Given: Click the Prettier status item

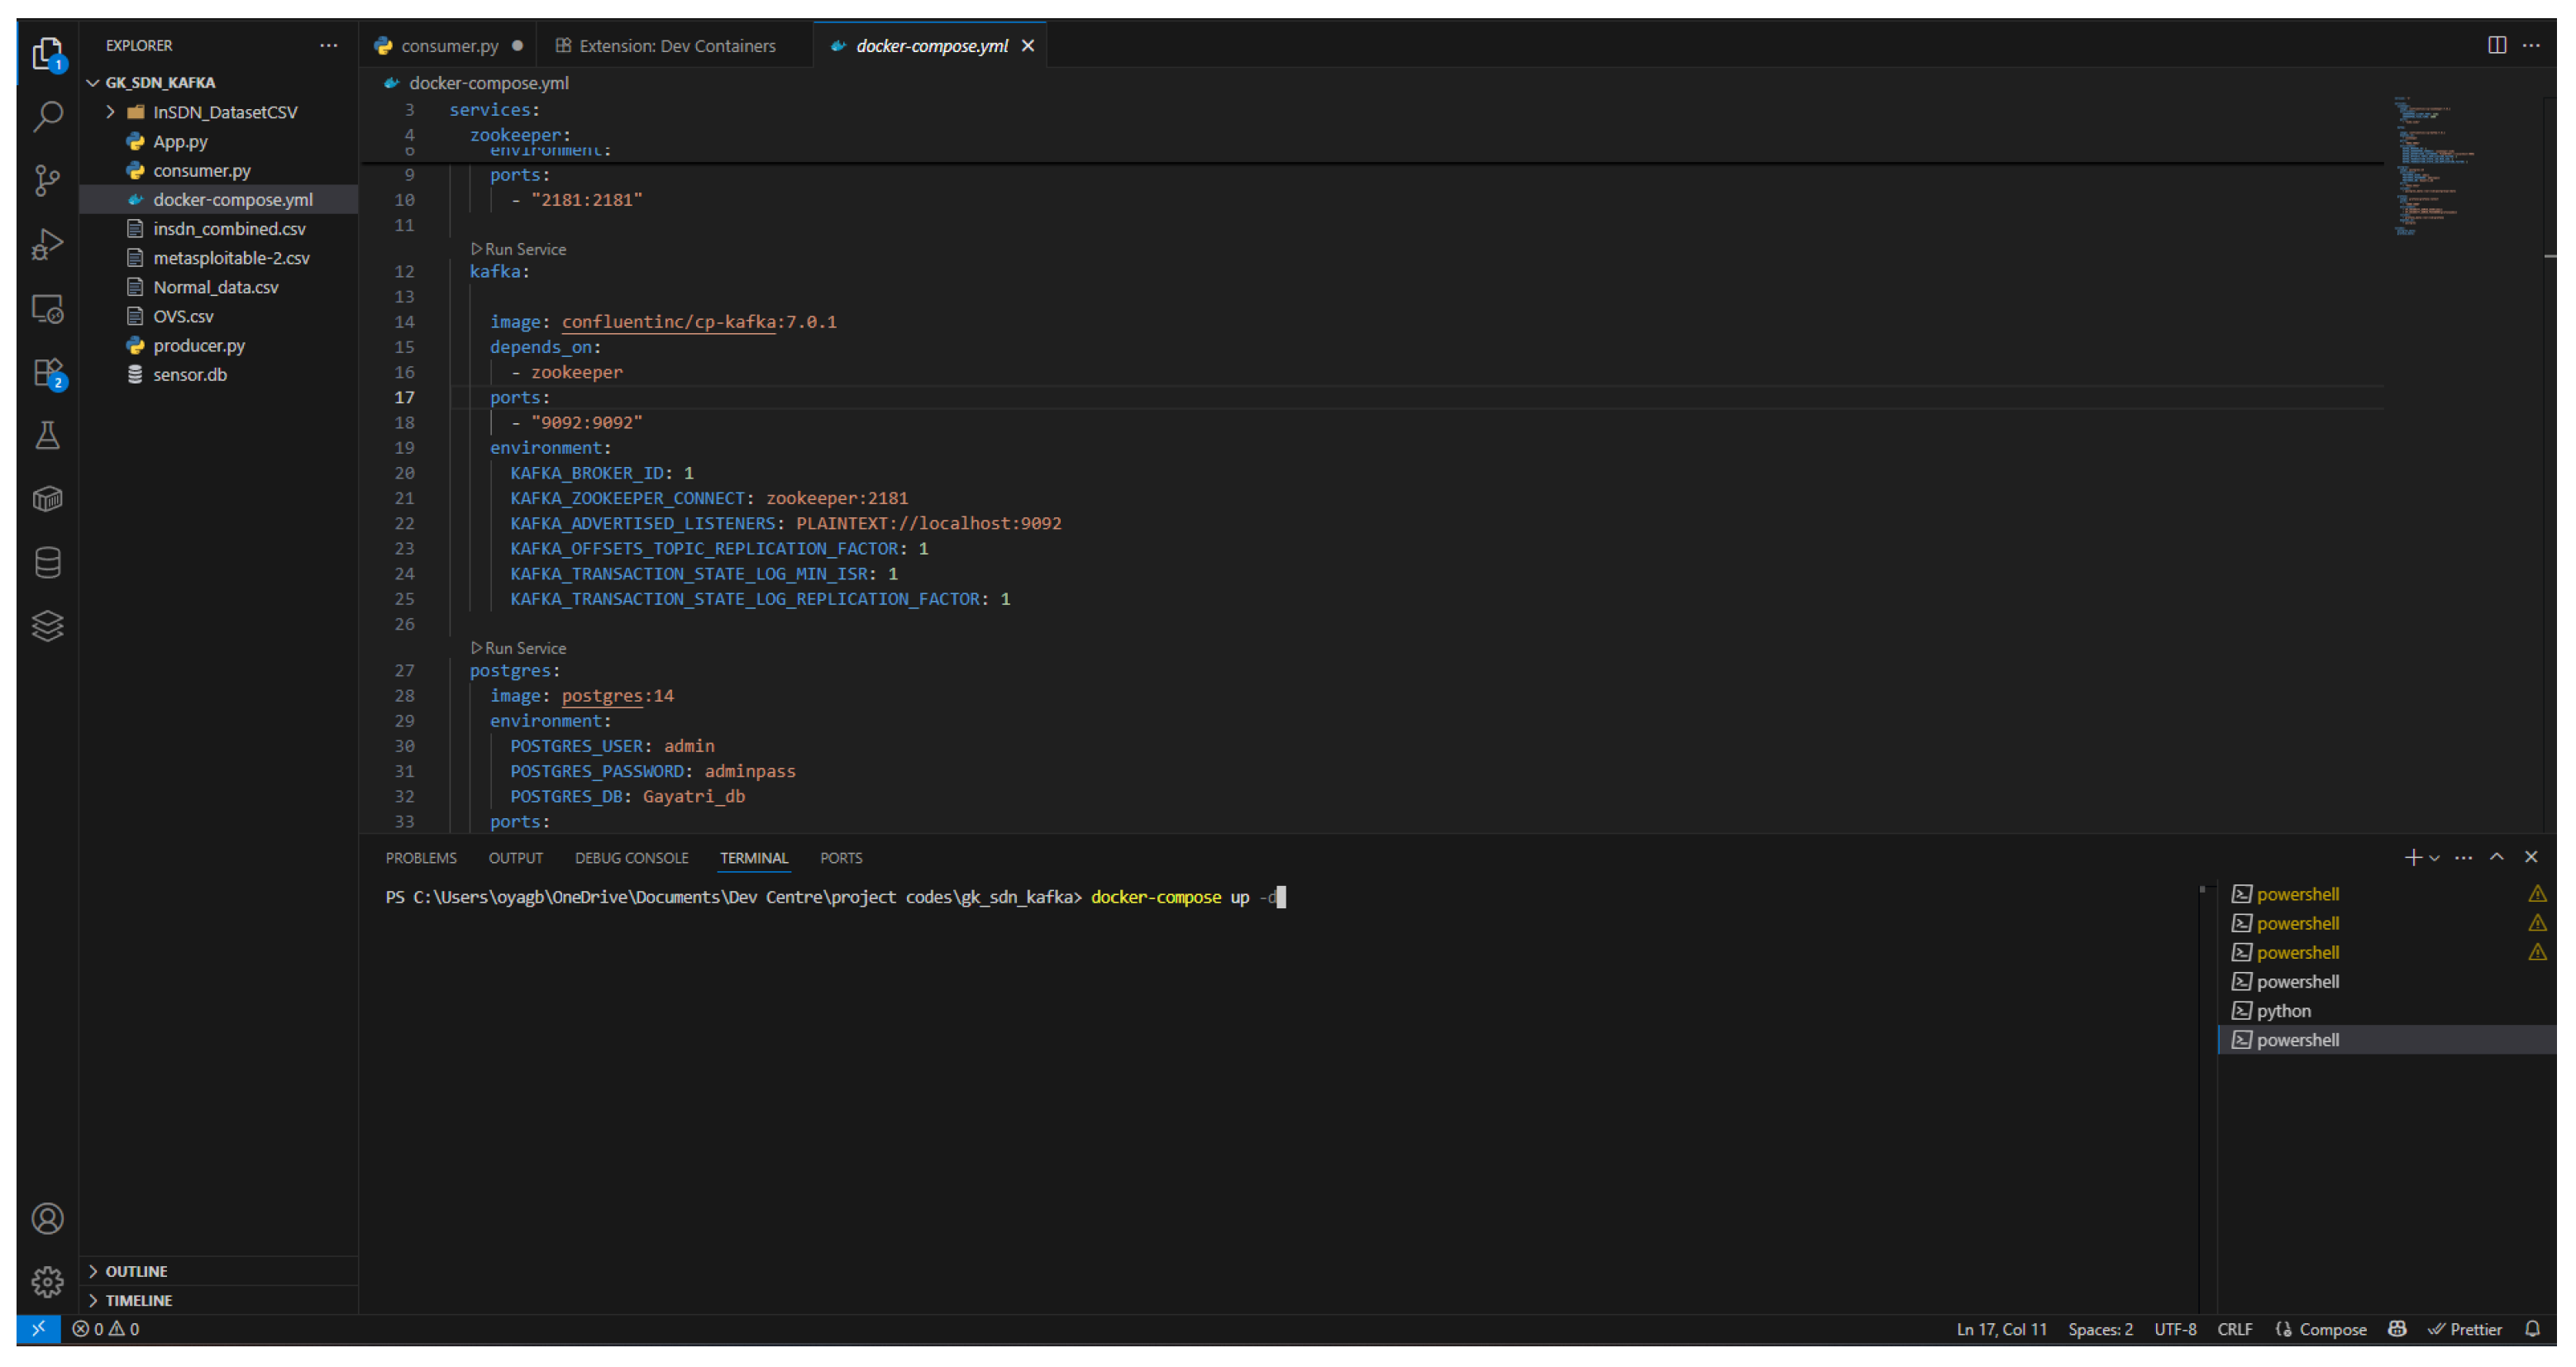Looking at the screenshot, I should 2465,1329.
